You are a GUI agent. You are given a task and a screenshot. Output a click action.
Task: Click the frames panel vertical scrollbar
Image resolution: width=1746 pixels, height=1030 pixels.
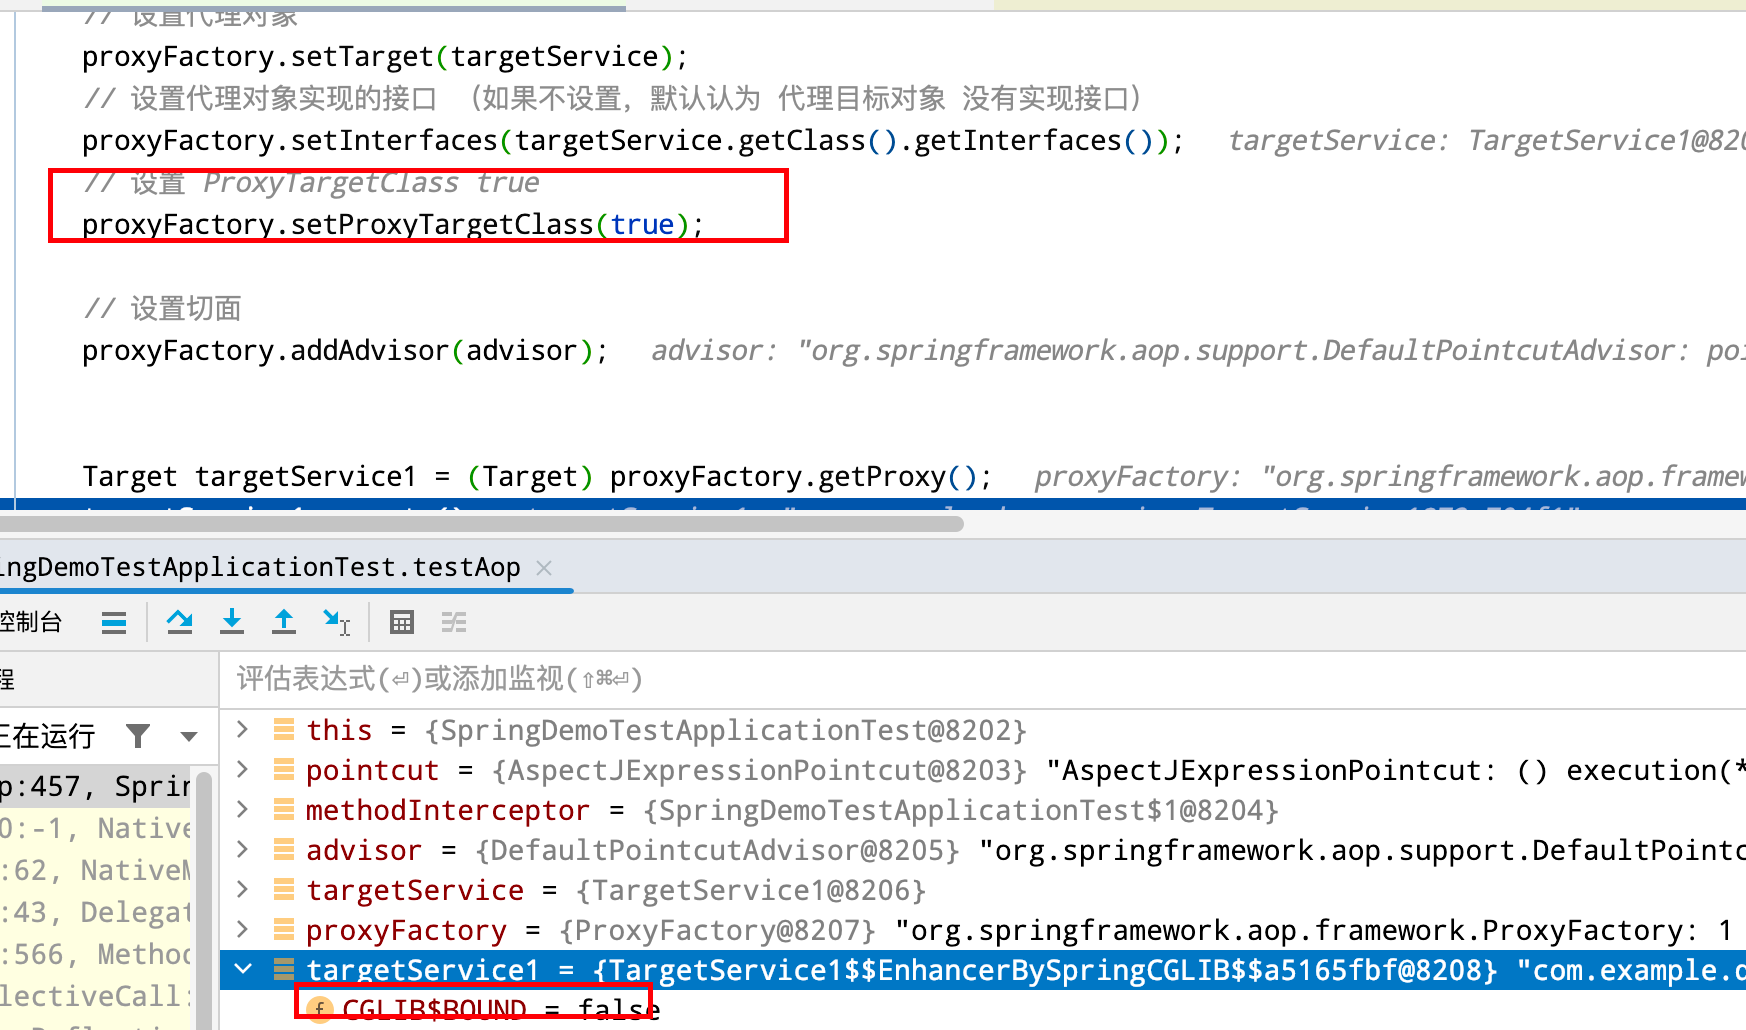(205, 900)
